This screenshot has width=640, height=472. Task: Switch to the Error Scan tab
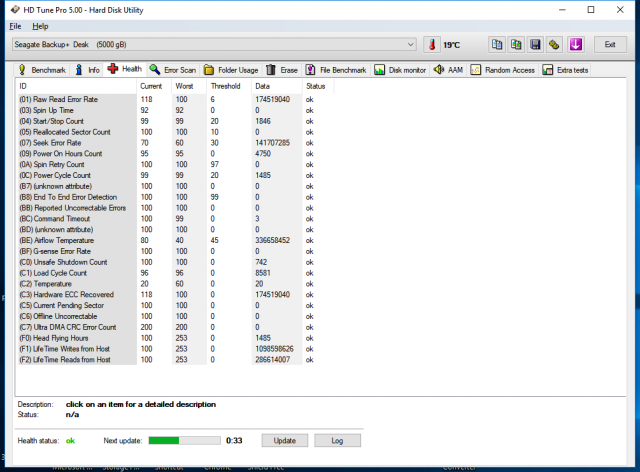point(173,70)
